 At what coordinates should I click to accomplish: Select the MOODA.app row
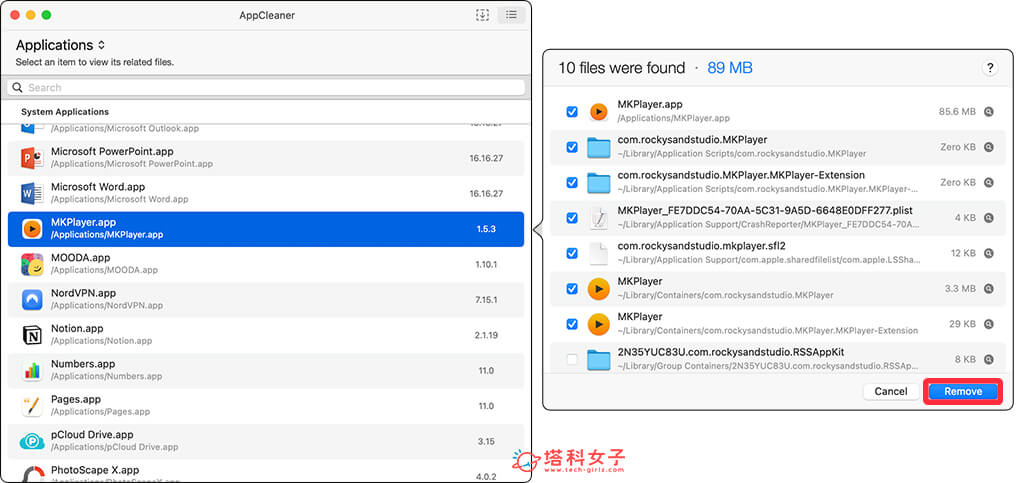coord(266,264)
